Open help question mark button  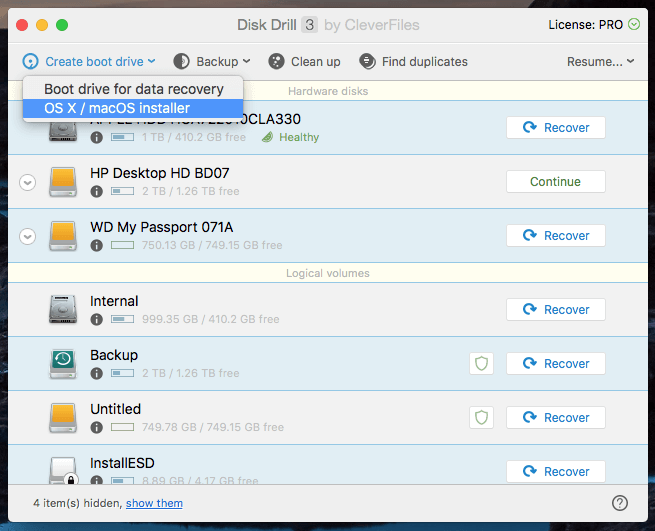click(x=619, y=503)
